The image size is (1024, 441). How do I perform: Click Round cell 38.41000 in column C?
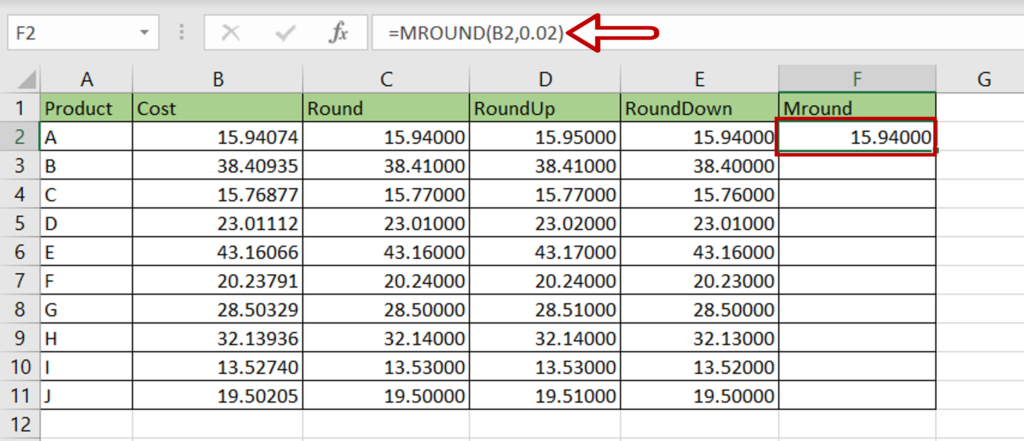(x=386, y=165)
